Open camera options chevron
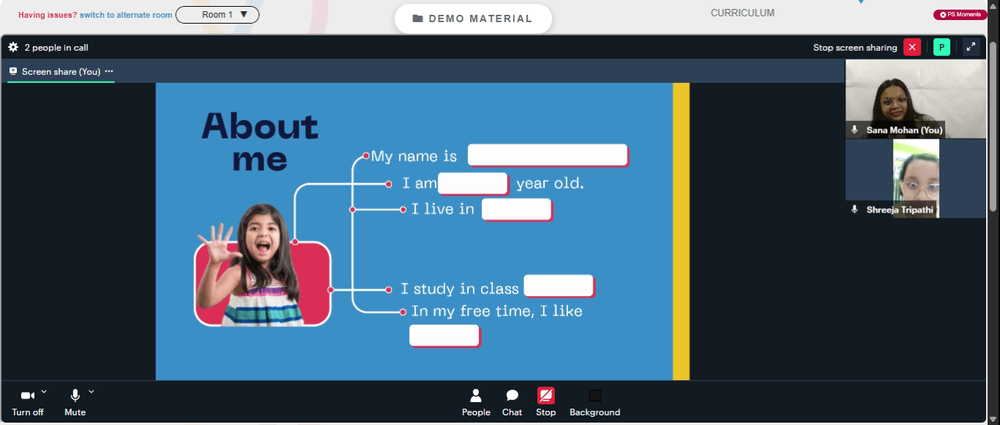The image size is (1000, 425). [44, 391]
